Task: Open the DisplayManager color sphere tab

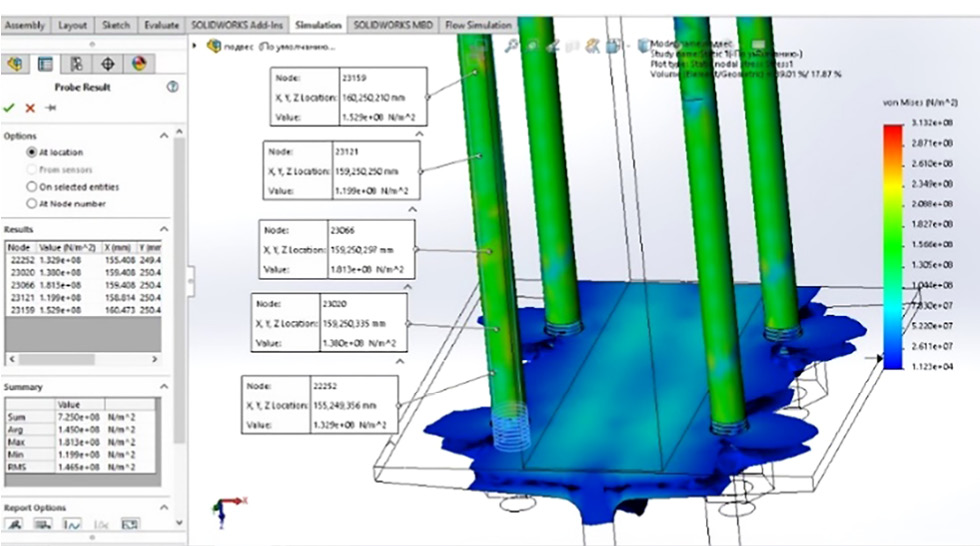Action: pyautogui.click(x=138, y=63)
